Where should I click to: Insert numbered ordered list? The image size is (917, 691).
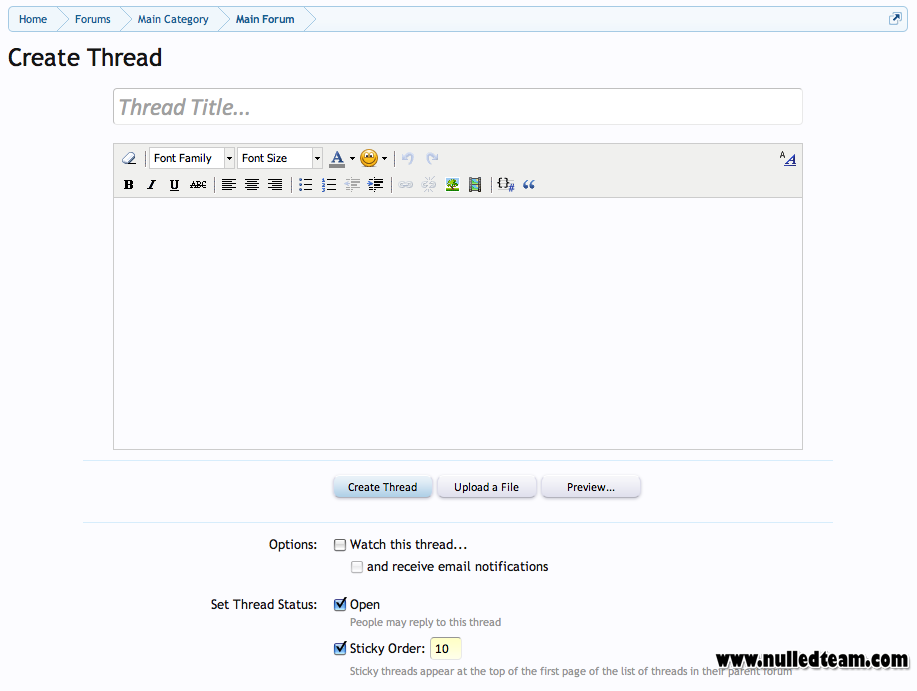tap(329, 185)
